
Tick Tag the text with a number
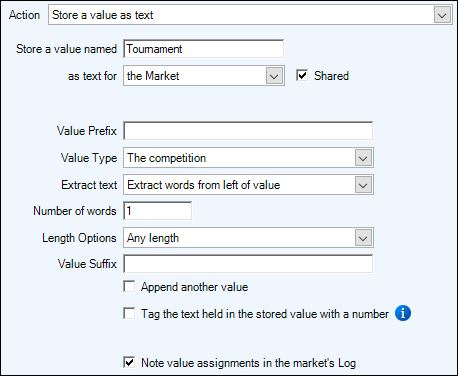(129, 313)
